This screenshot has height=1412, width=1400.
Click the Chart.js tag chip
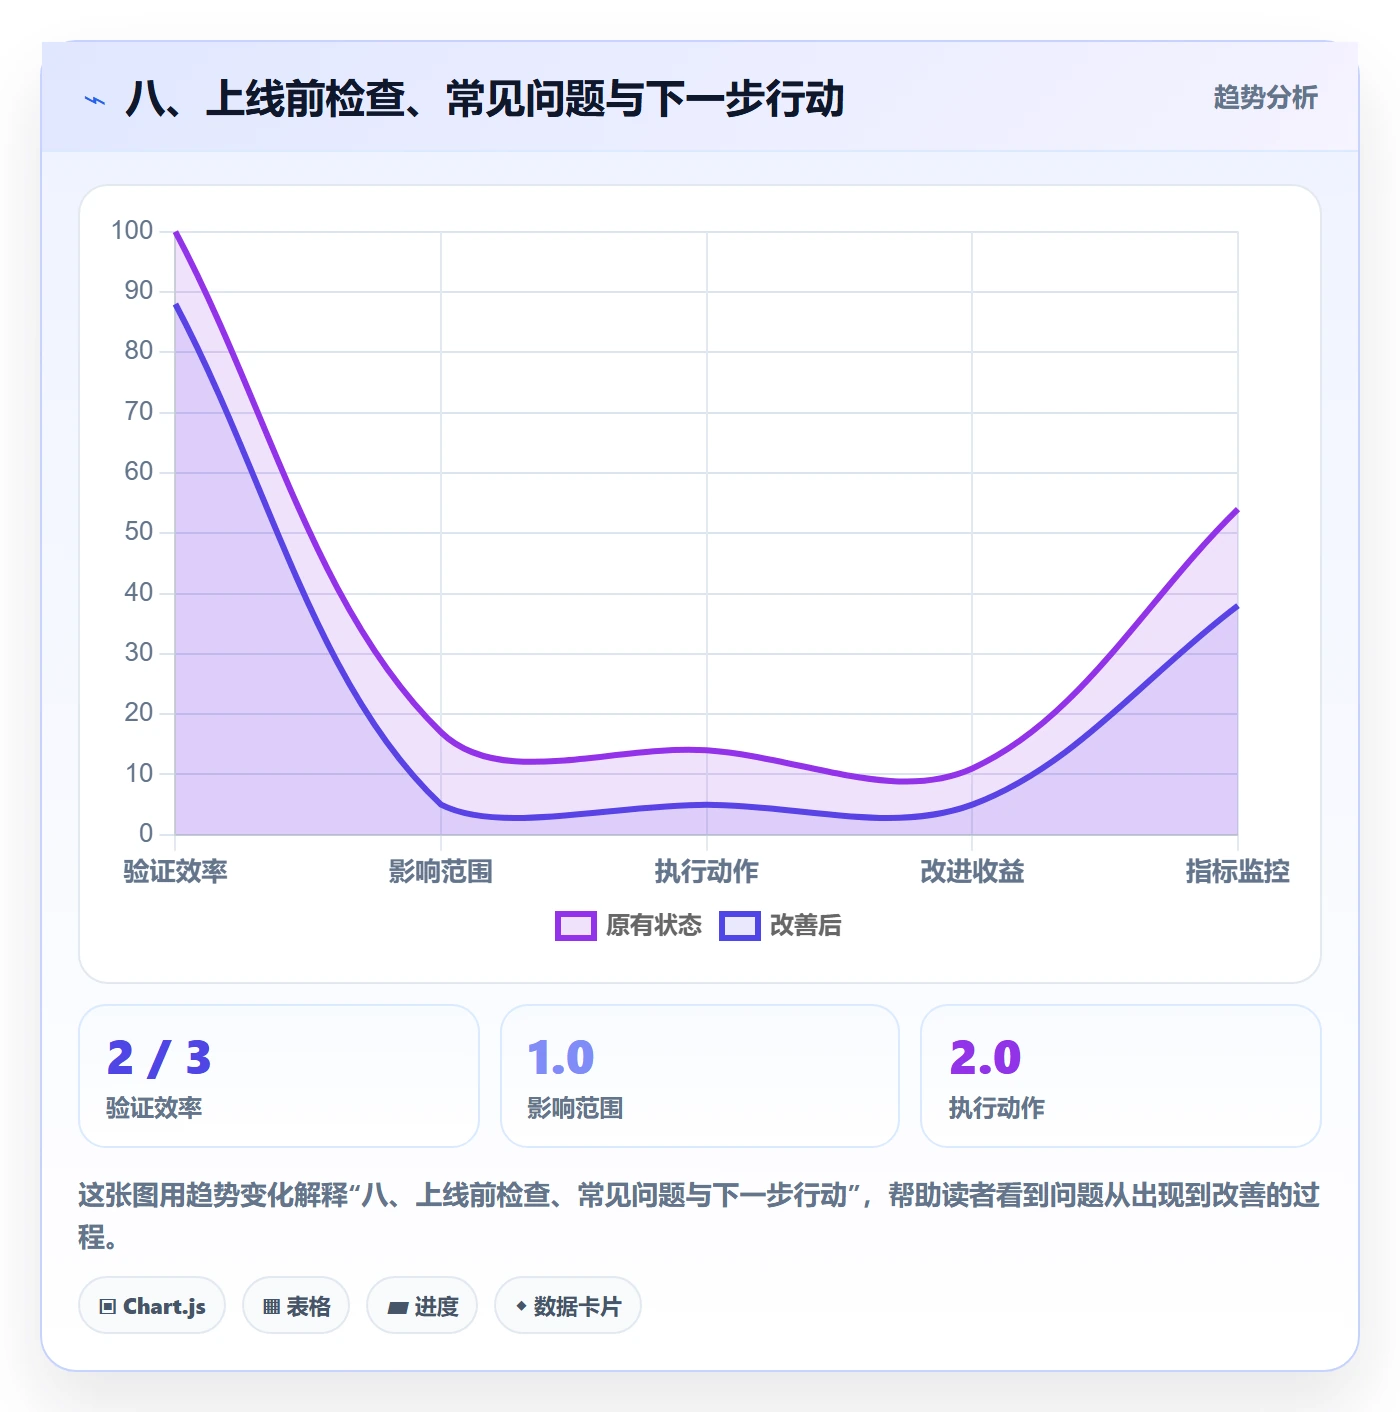(152, 1305)
